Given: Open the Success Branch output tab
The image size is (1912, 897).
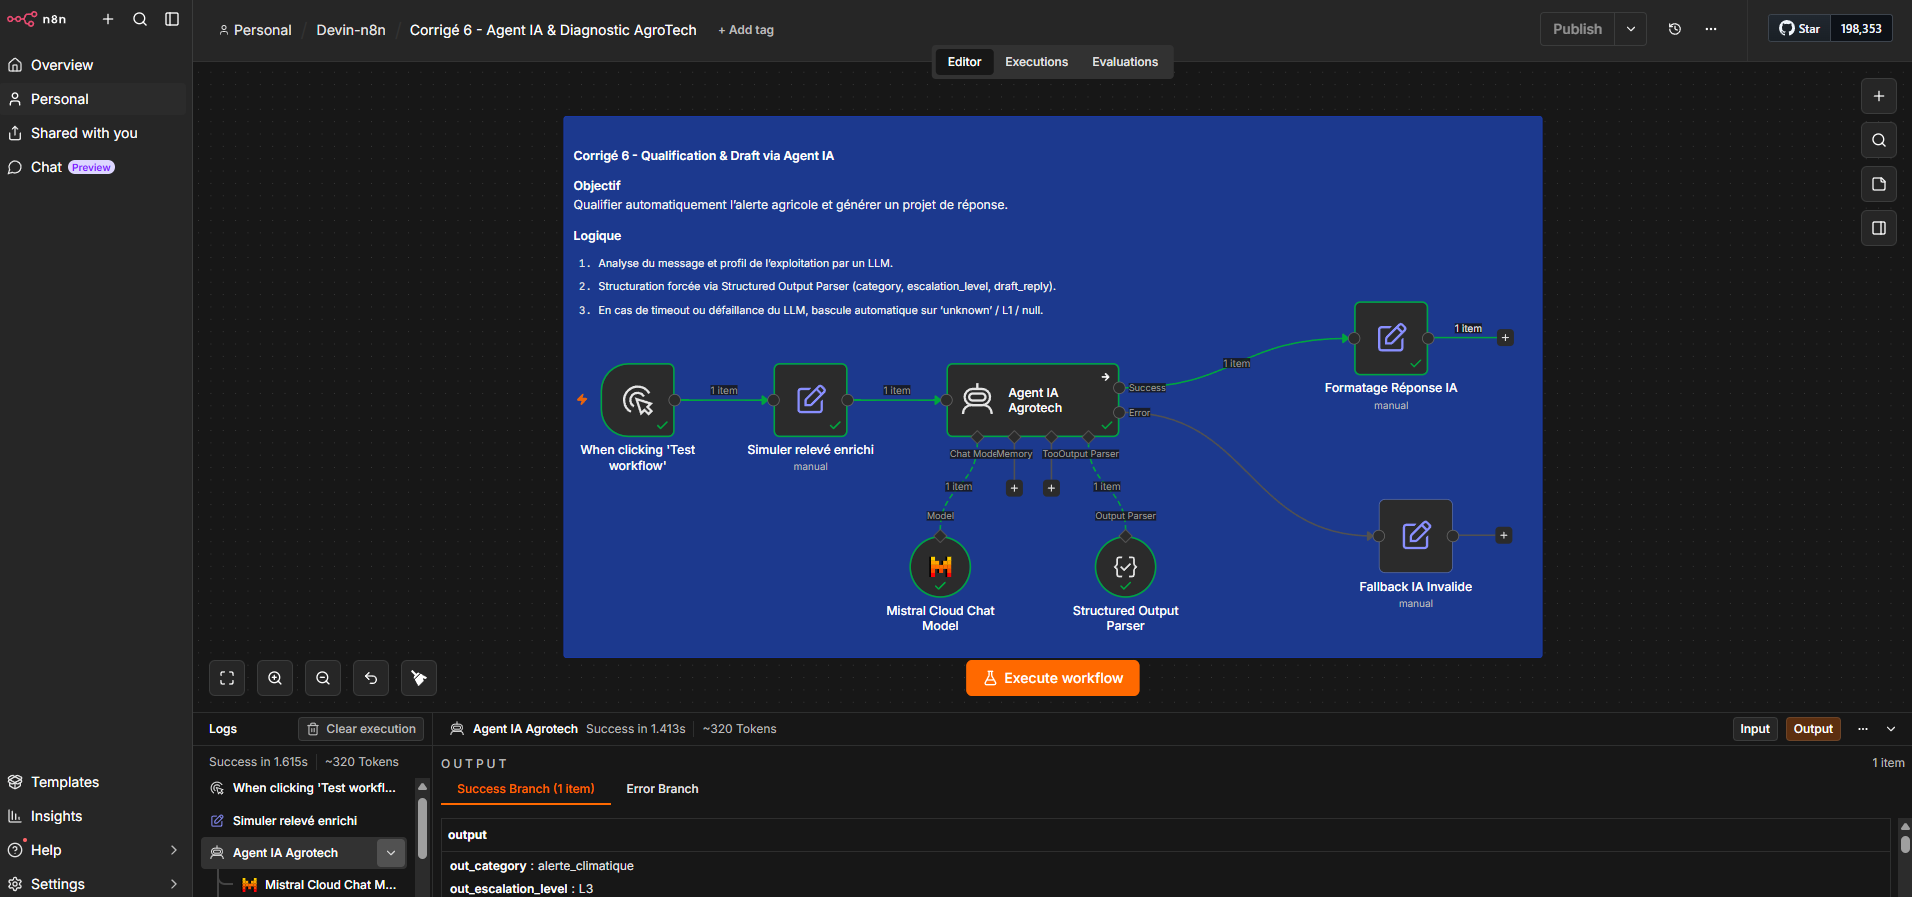Looking at the screenshot, I should 525,789.
